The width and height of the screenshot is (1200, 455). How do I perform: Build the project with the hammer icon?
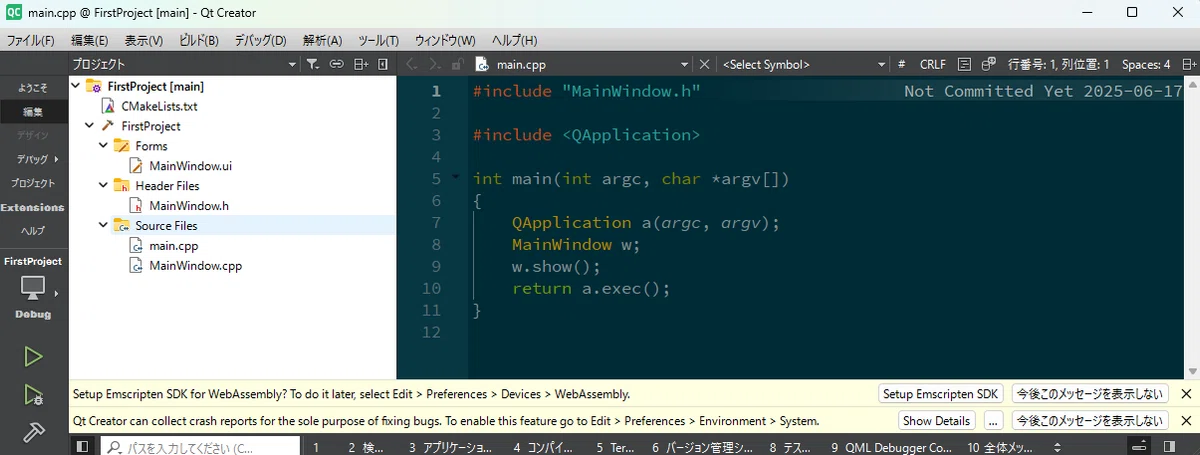coord(33,432)
